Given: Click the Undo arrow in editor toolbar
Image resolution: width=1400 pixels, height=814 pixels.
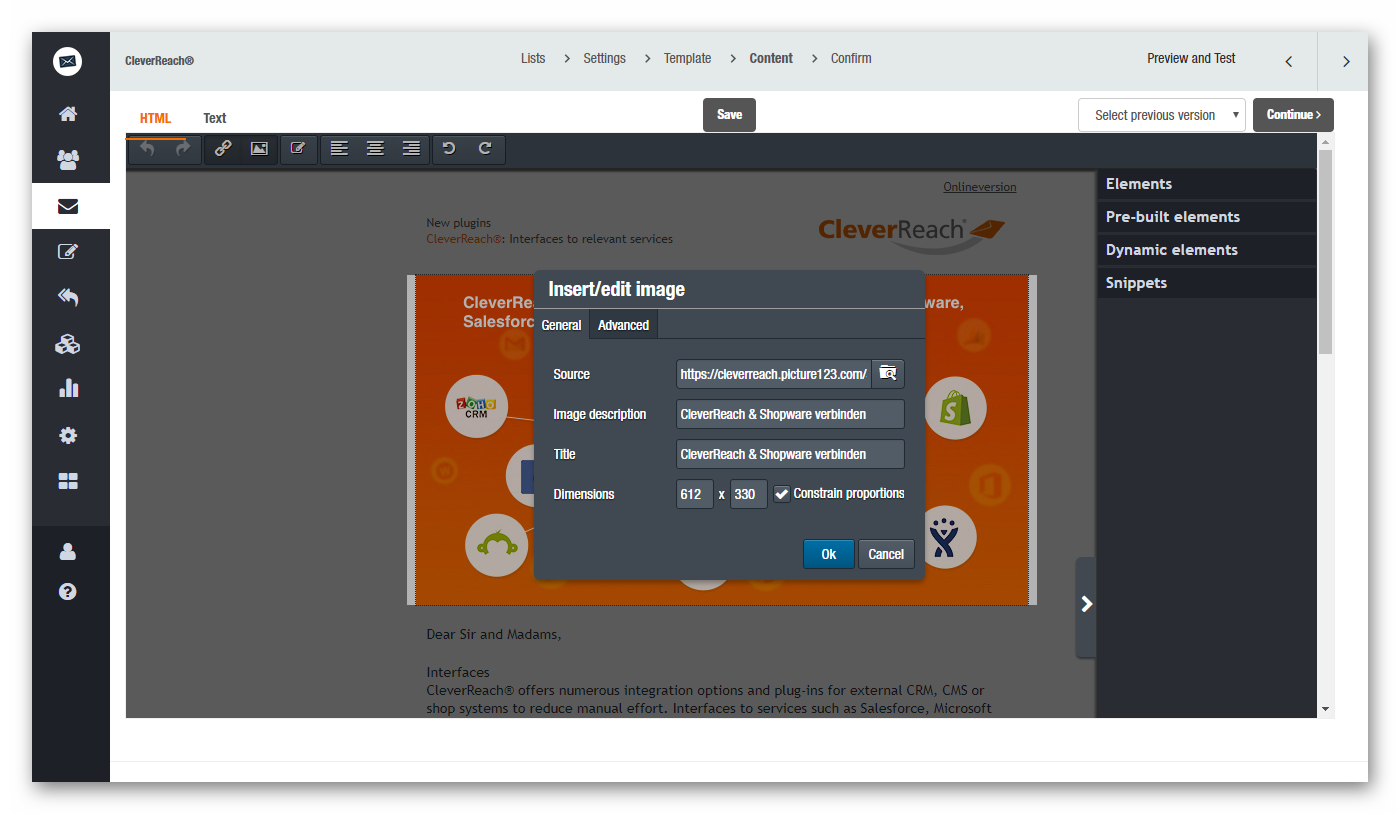Looking at the screenshot, I should pyautogui.click(x=148, y=149).
